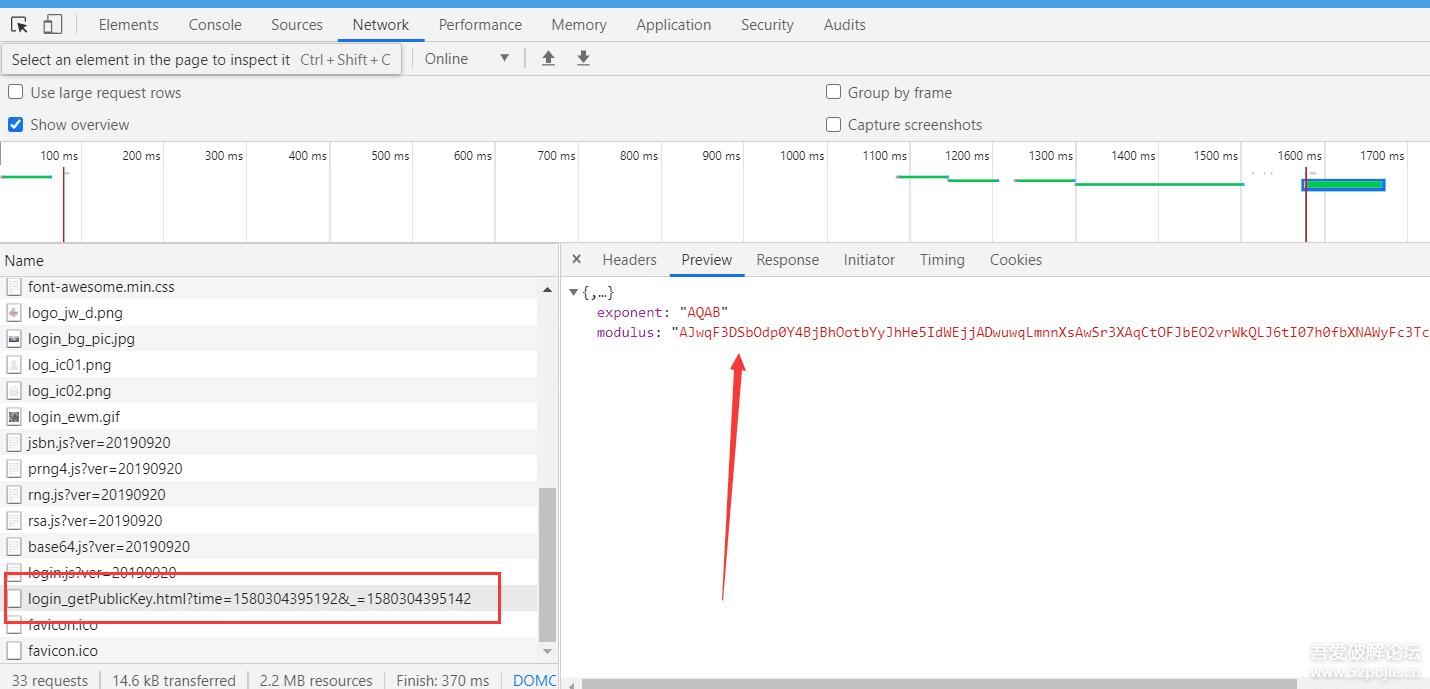The image size is (1430, 689).
Task: Click the logo_jw_d.png file icon
Action: (13, 312)
